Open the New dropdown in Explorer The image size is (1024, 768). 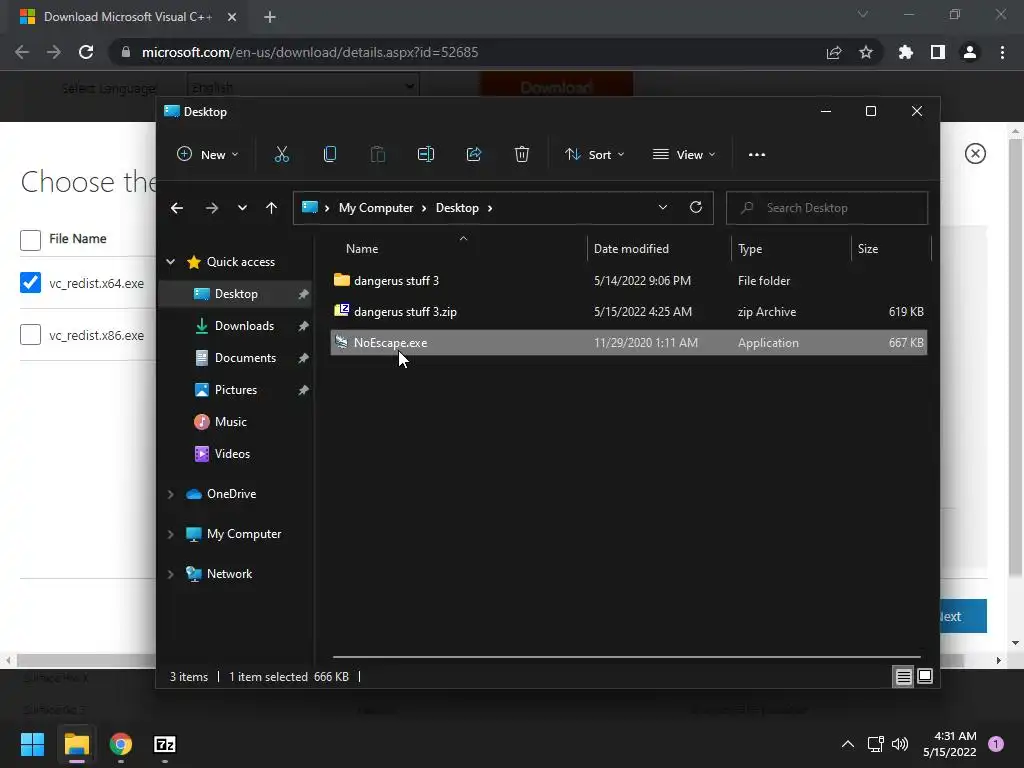(208, 155)
